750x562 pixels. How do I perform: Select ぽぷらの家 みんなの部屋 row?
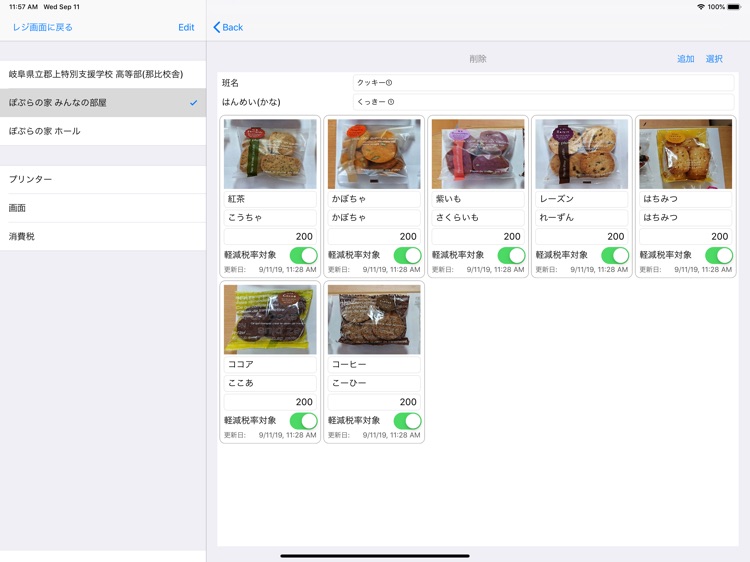pos(103,102)
